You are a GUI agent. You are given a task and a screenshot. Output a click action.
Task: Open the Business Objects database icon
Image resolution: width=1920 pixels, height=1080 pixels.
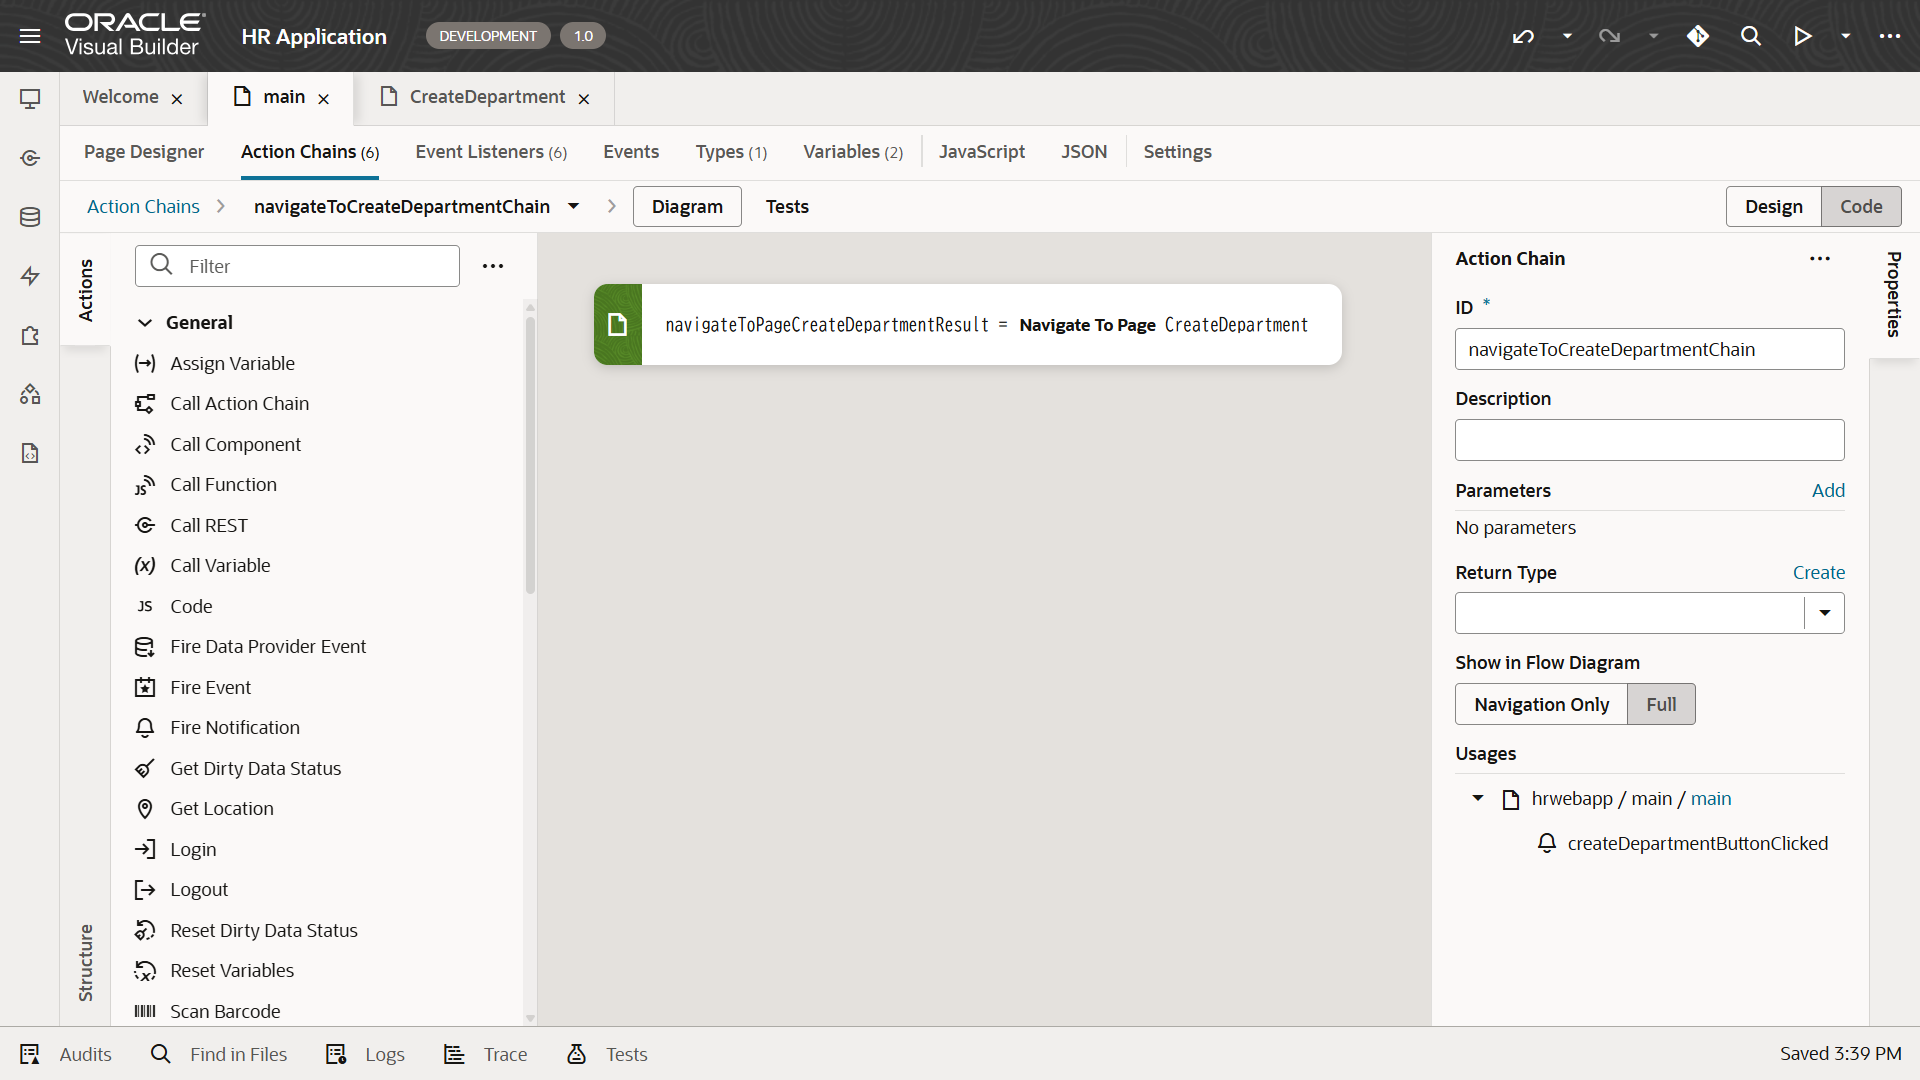pos(30,217)
